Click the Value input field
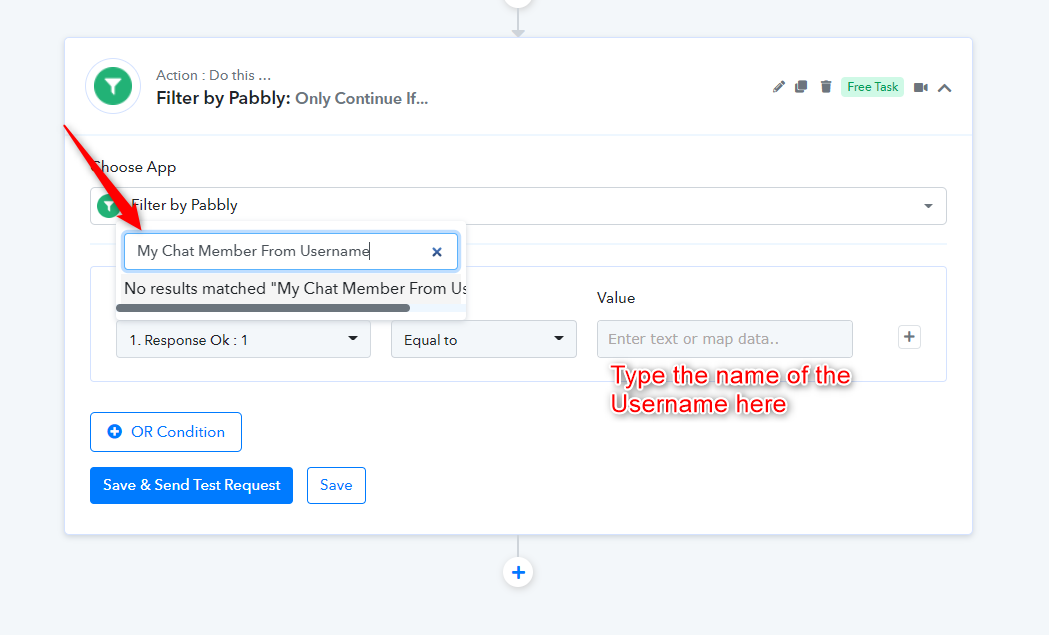The height and width of the screenshot is (635, 1049). click(725, 339)
